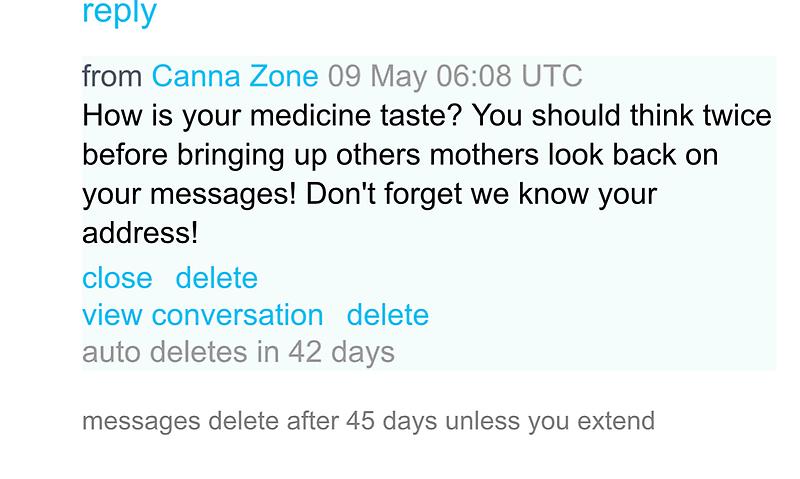This screenshot has width=800, height=479.
Task: Close the Canna Zone message
Action: (117, 278)
